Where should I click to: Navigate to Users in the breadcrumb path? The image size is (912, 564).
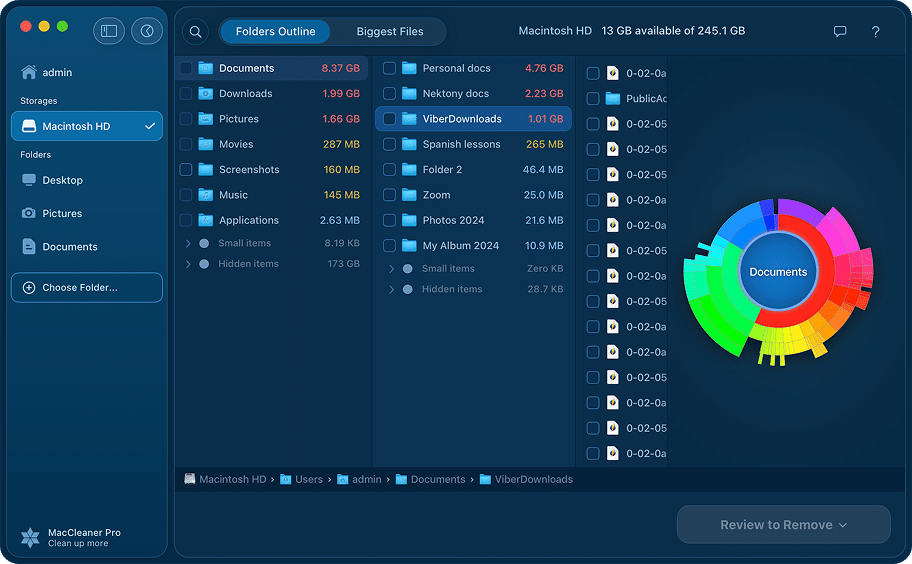pyautogui.click(x=308, y=480)
